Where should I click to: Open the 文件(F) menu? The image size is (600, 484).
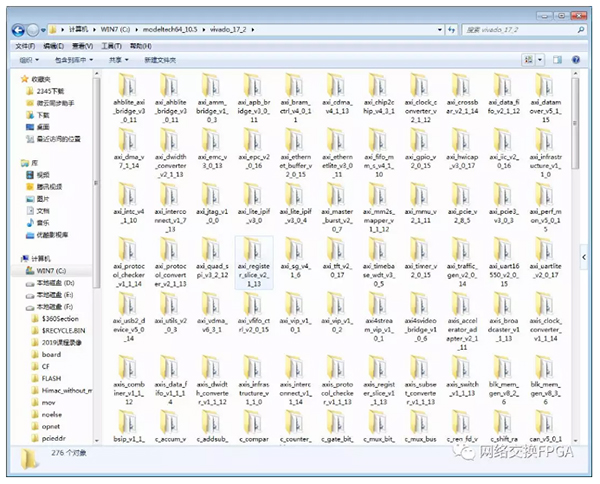(x=25, y=47)
